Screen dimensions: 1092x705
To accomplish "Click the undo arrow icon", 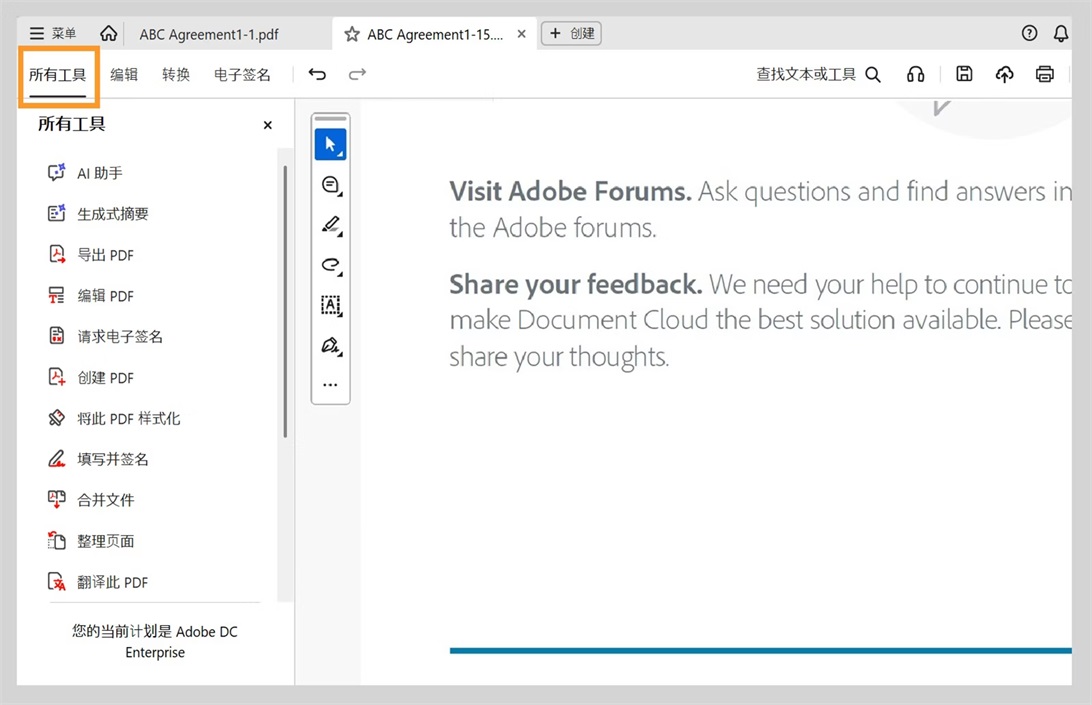I will [317, 74].
